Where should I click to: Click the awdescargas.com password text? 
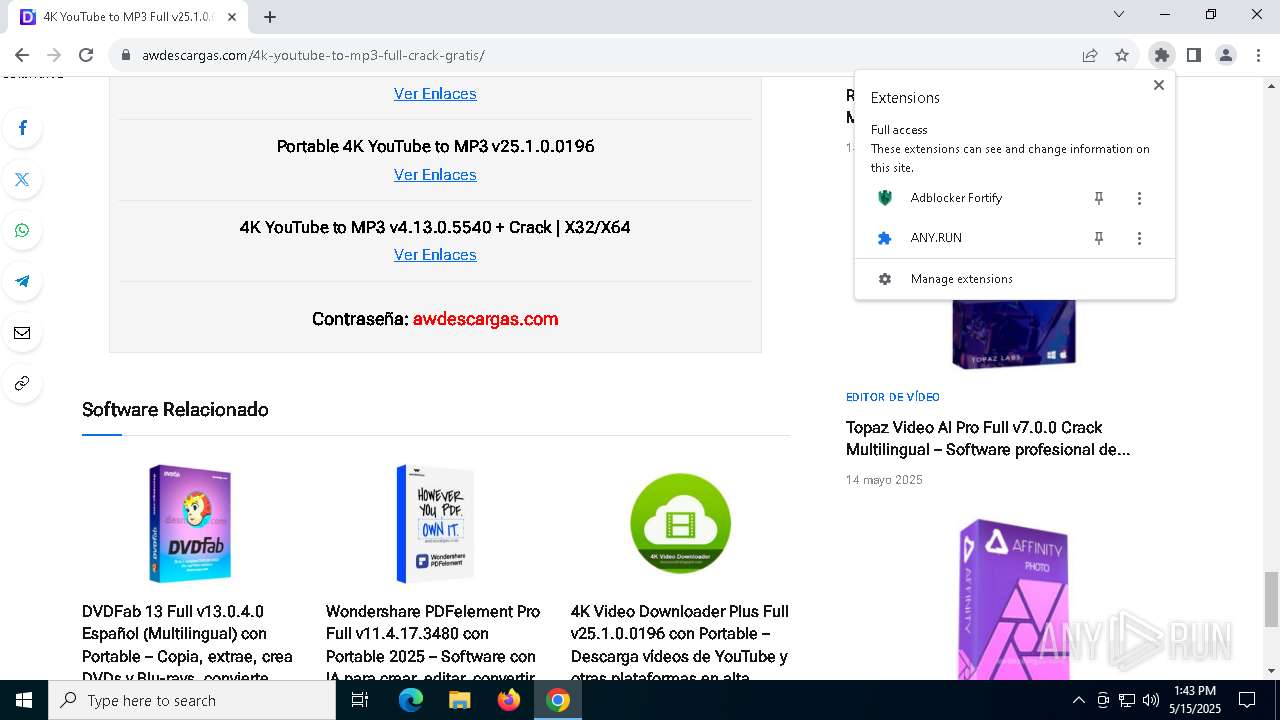pos(485,319)
